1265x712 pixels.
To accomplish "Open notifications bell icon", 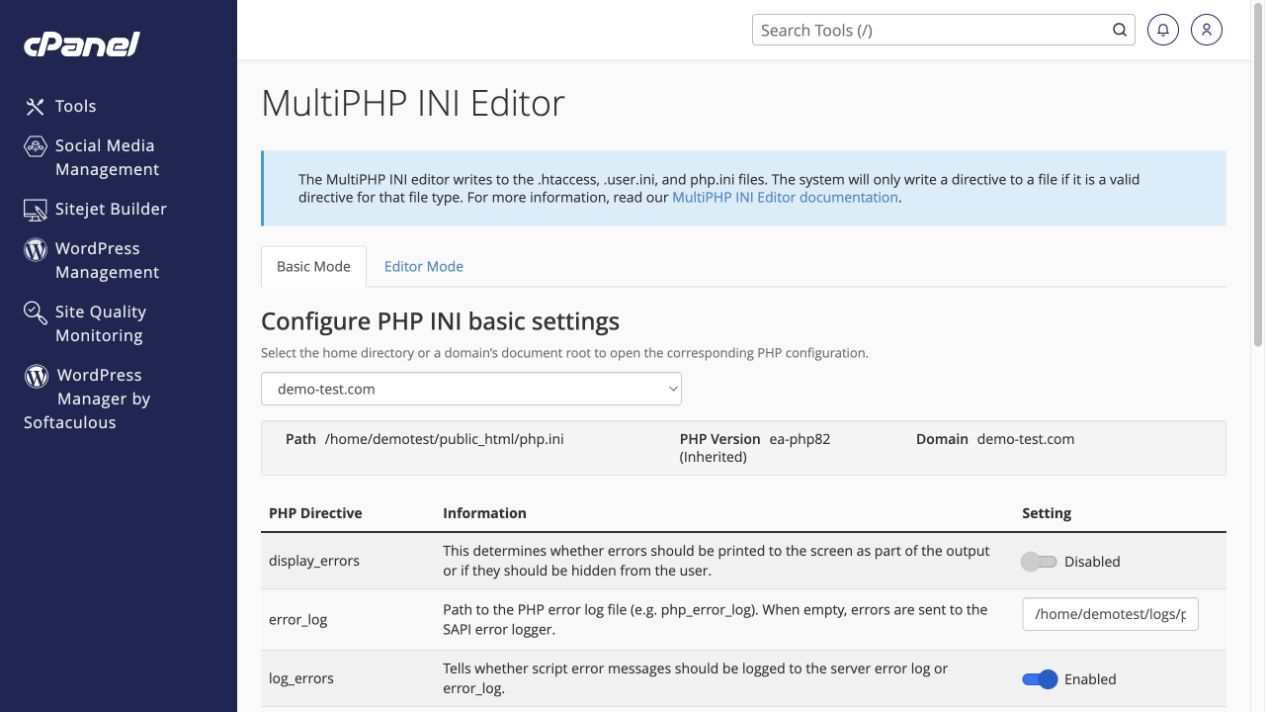I will (1163, 30).
